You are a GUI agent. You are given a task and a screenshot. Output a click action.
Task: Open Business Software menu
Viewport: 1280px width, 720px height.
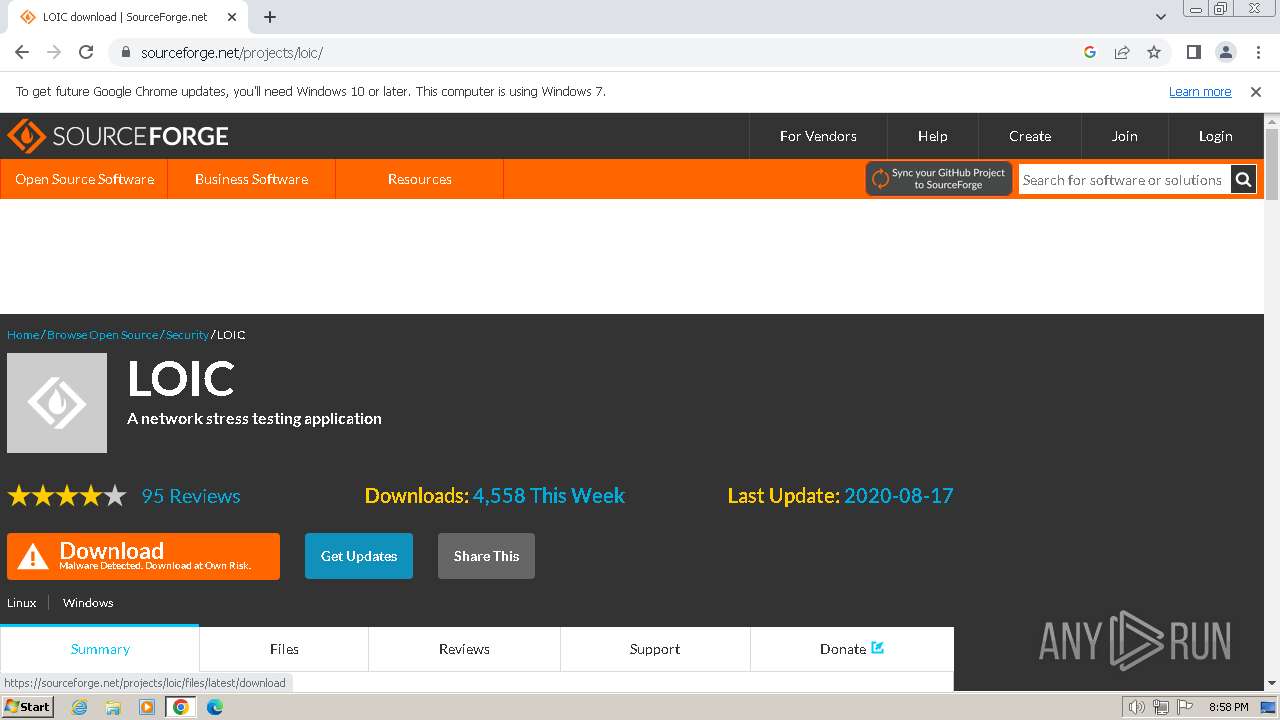(251, 179)
